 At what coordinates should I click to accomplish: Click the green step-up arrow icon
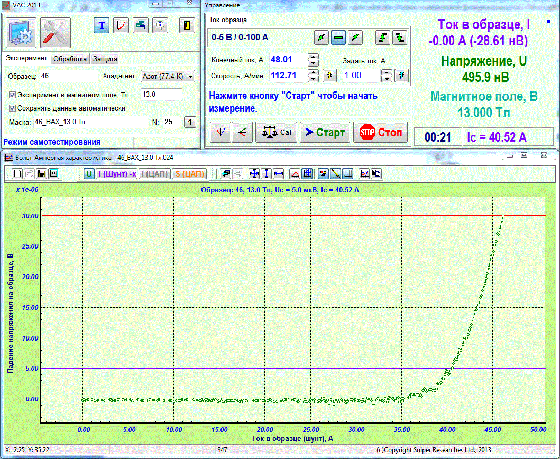382,38
